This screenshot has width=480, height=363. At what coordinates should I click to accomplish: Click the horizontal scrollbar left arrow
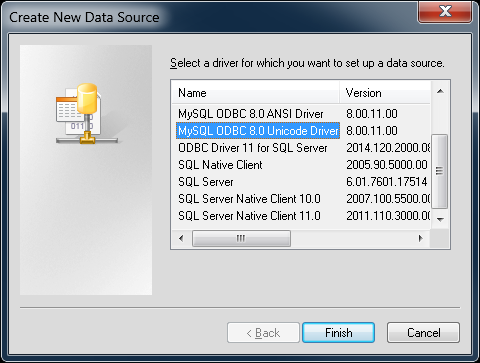pyautogui.click(x=181, y=239)
